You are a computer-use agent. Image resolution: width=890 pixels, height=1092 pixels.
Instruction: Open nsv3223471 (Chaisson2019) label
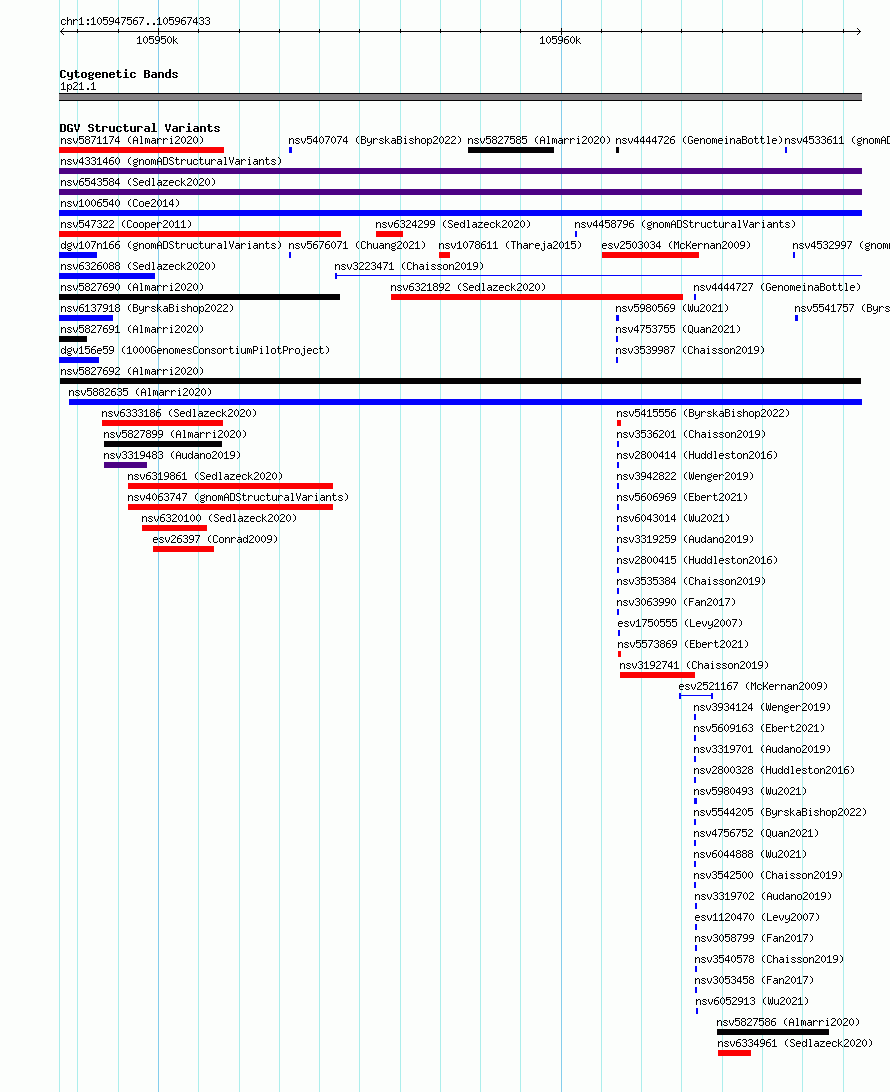click(x=409, y=266)
